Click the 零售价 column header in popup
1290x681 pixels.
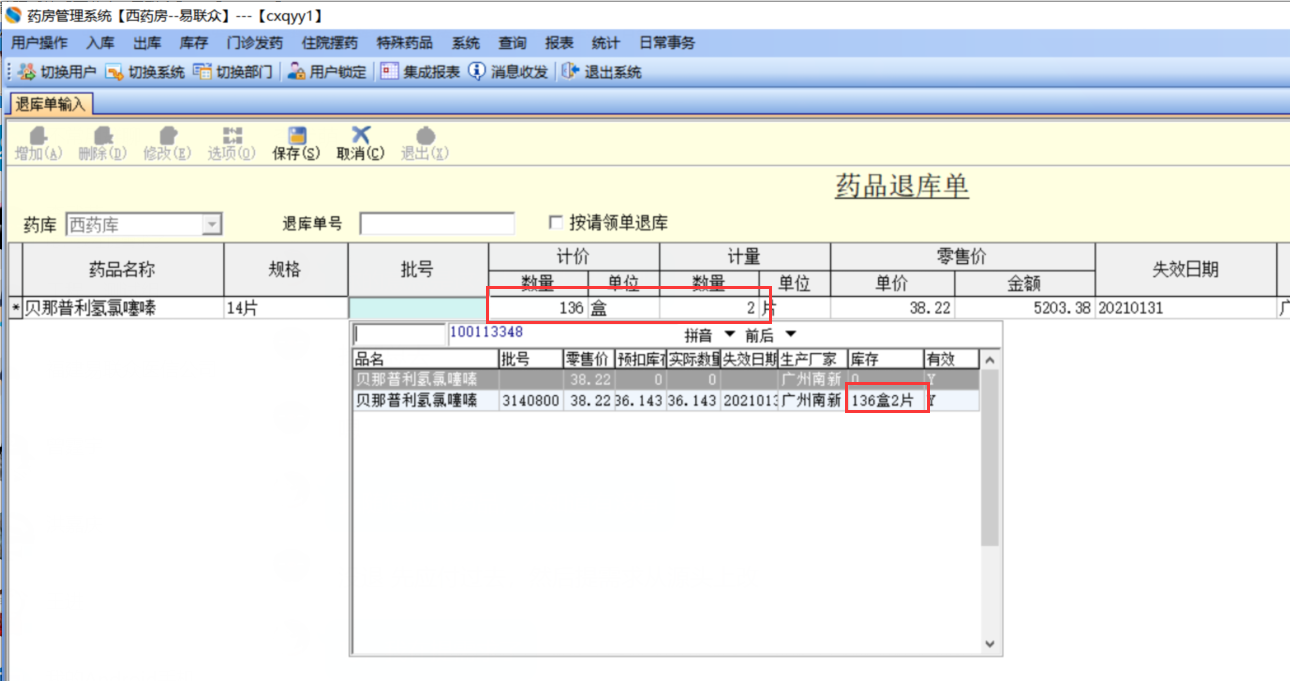point(587,359)
